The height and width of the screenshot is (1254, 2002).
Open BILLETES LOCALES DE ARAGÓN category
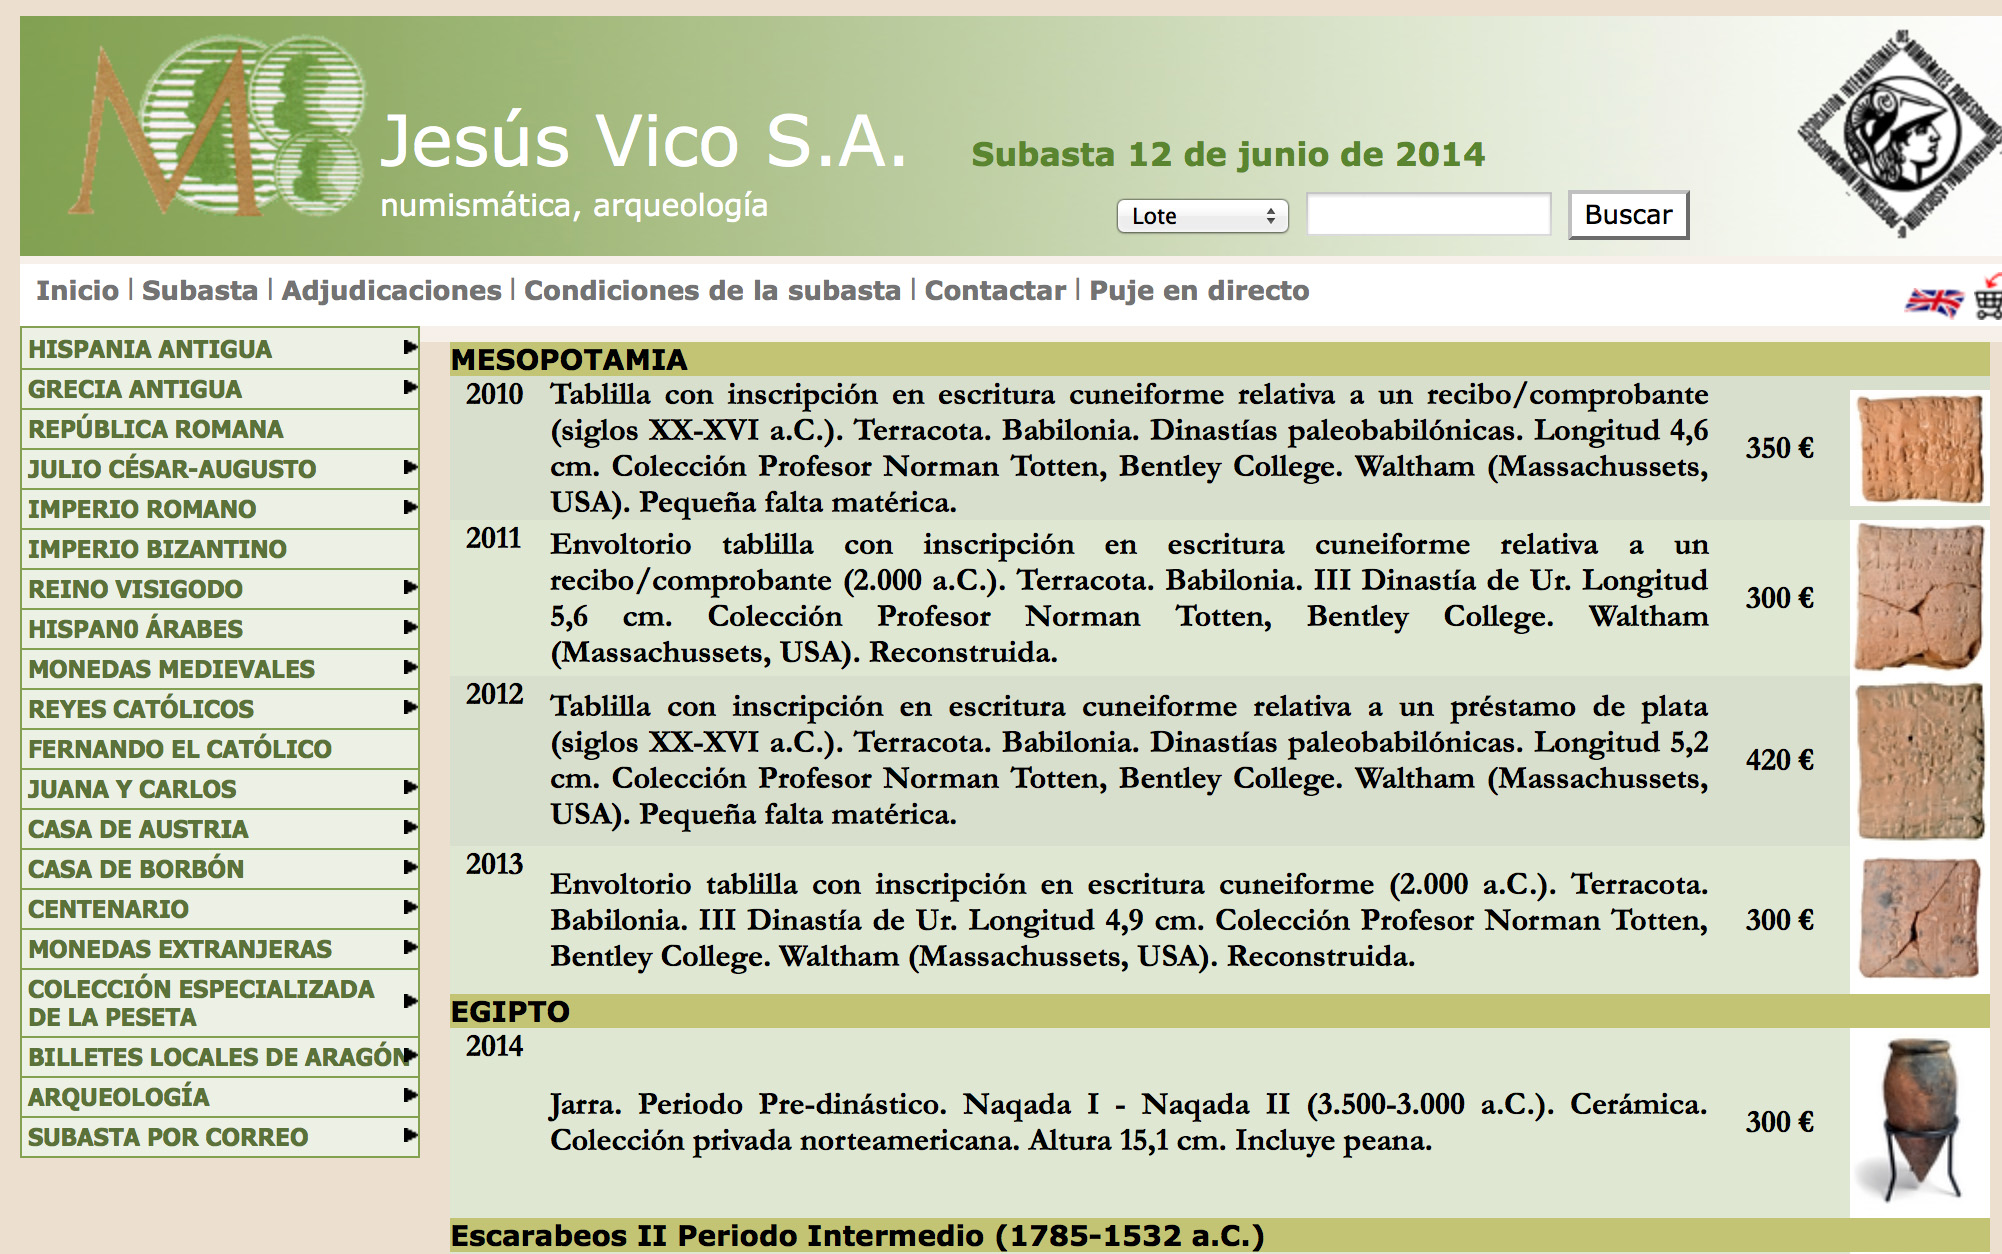(x=220, y=1057)
